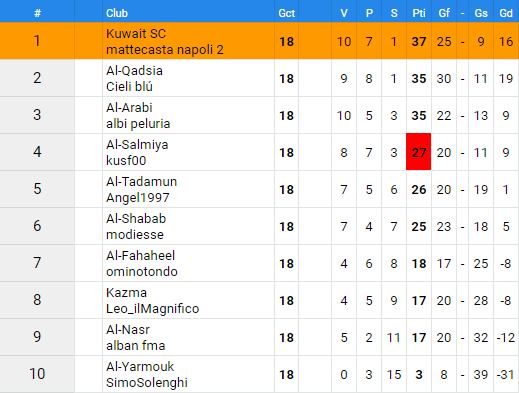Open the Al-Fahaheel club link

(x=140, y=256)
